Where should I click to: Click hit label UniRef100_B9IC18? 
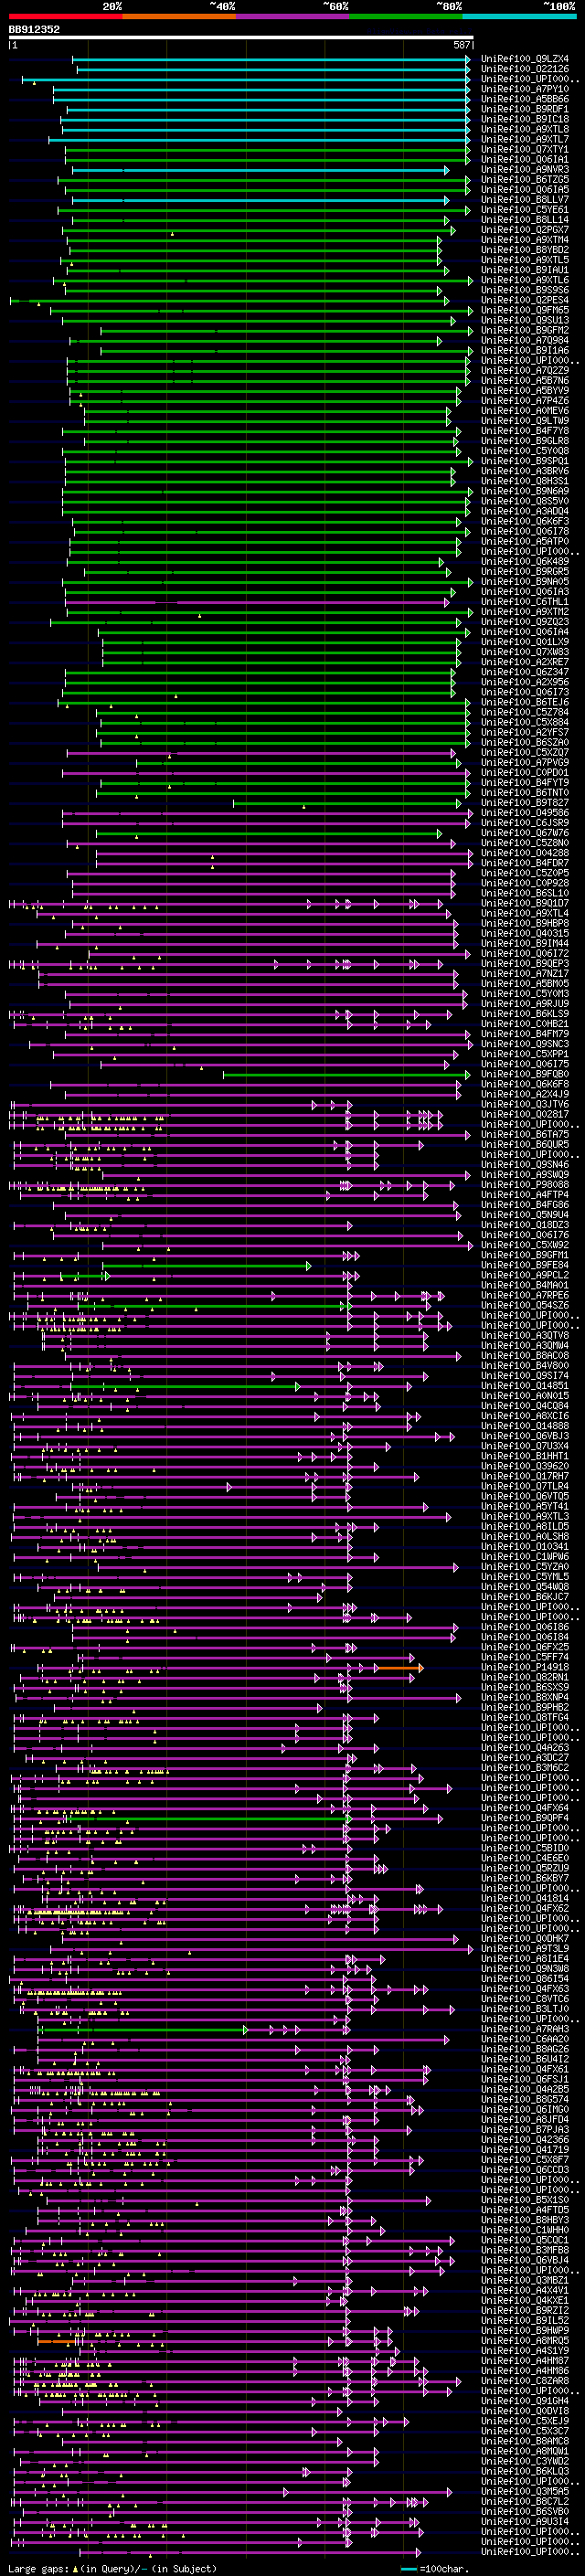pos(525,119)
